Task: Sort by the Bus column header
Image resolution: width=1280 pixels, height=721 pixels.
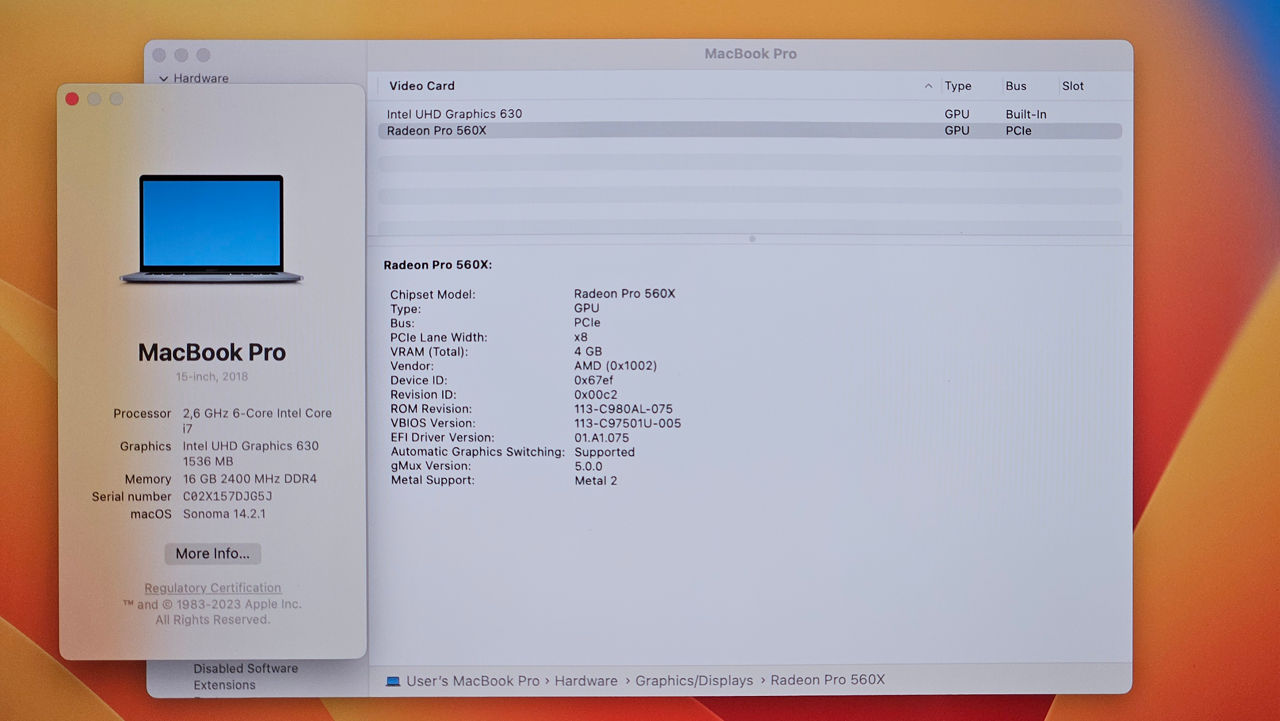Action: pyautogui.click(x=1016, y=86)
